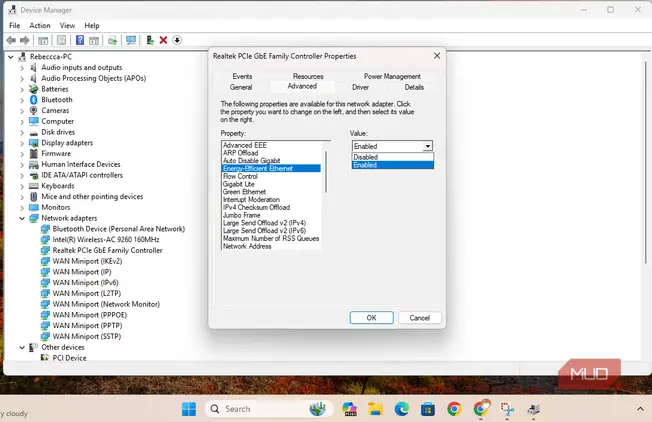Click the taskbar Search box

tap(269, 409)
